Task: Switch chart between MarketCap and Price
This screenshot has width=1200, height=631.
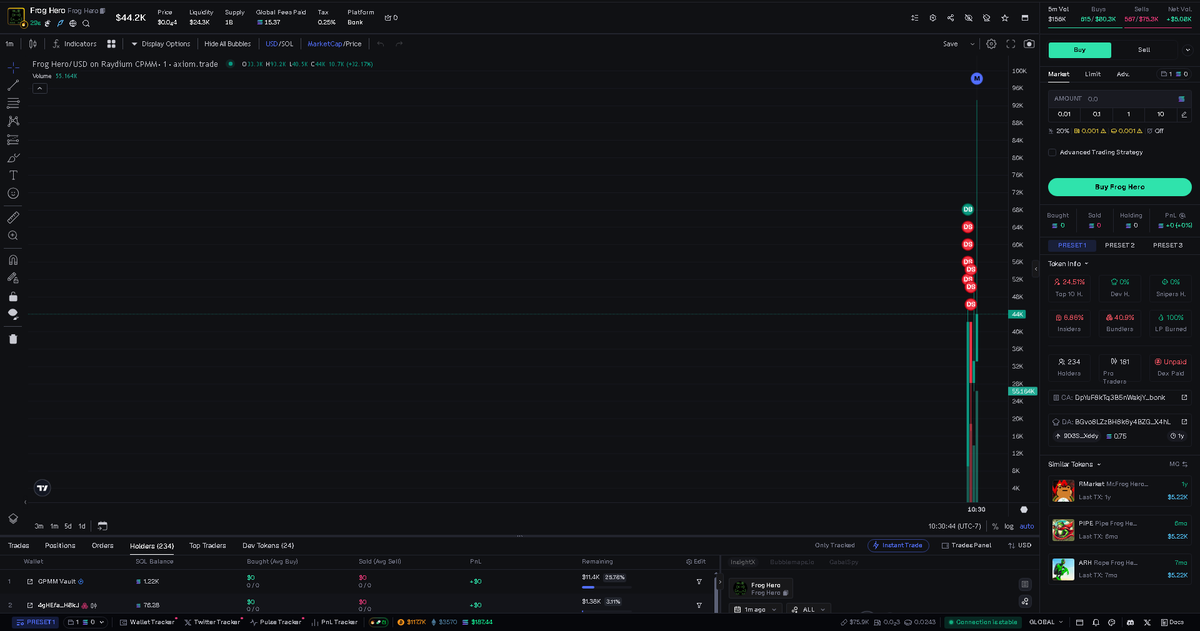Action: click(334, 44)
